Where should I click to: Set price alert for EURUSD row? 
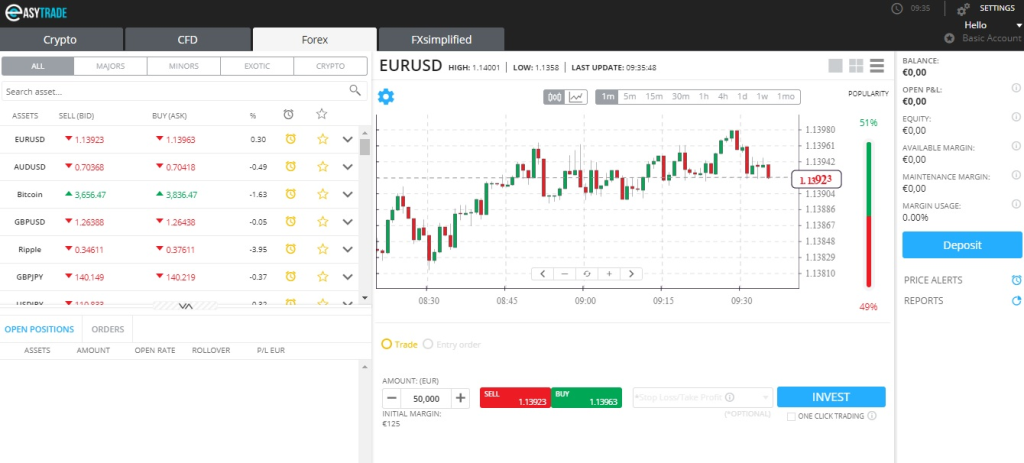click(x=291, y=139)
